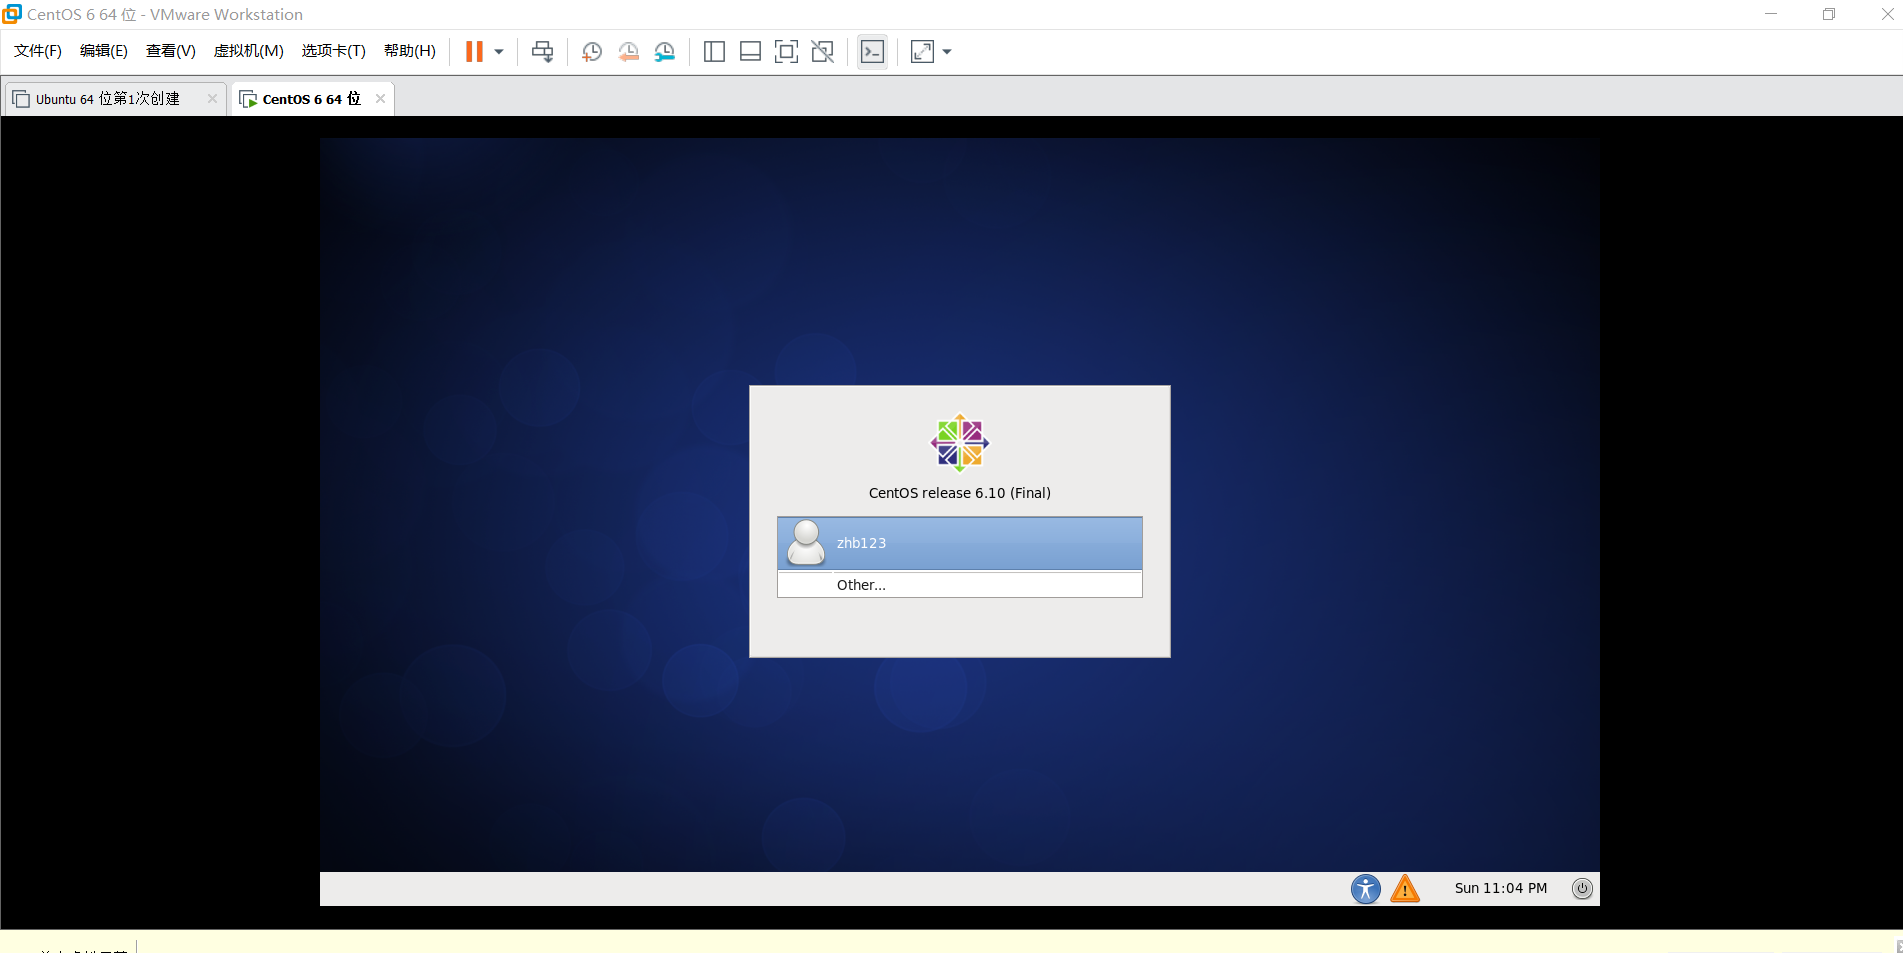Select the zhb123 user account
This screenshot has height=953, width=1903.
pyautogui.click(x=960, y=543)
